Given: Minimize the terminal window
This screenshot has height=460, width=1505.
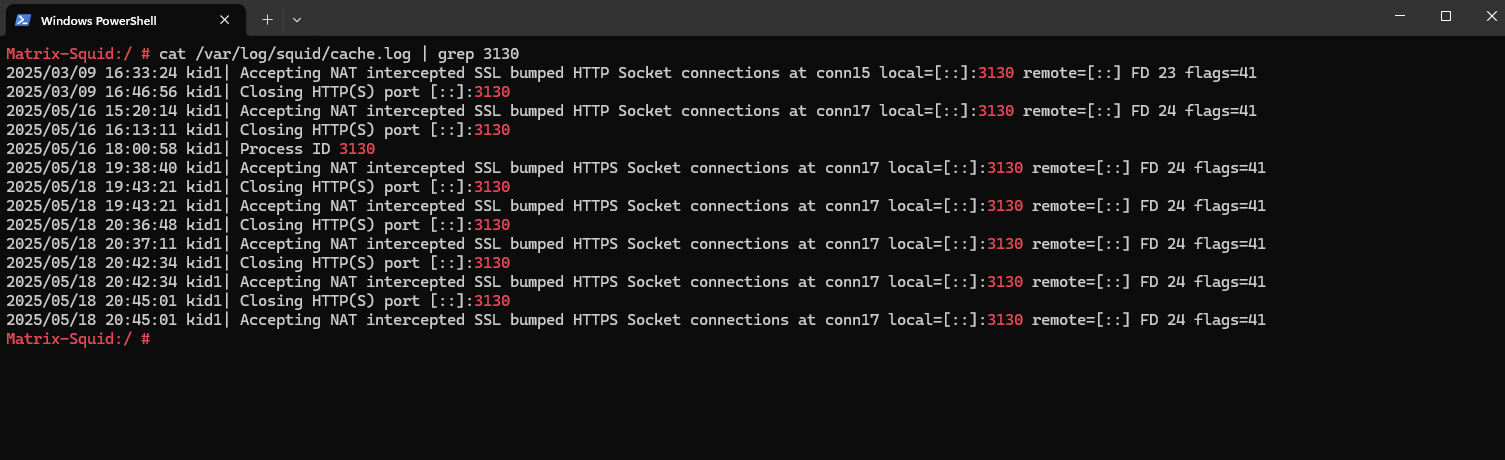Looking at the screenshot, I should tap(1400, 16).
